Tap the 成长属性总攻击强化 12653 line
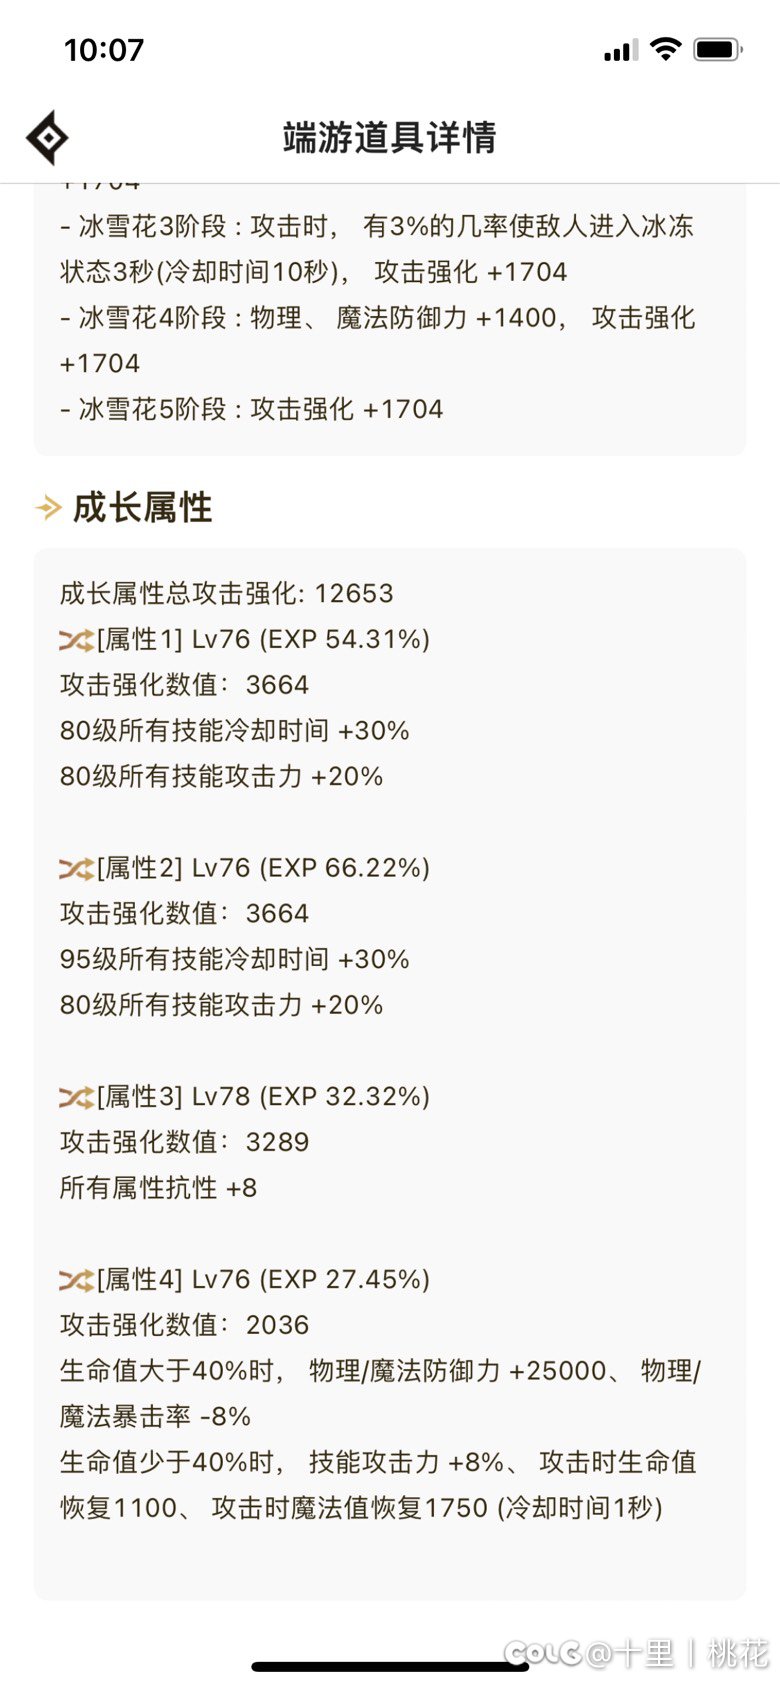780x1688 pixels. point(227,594)
